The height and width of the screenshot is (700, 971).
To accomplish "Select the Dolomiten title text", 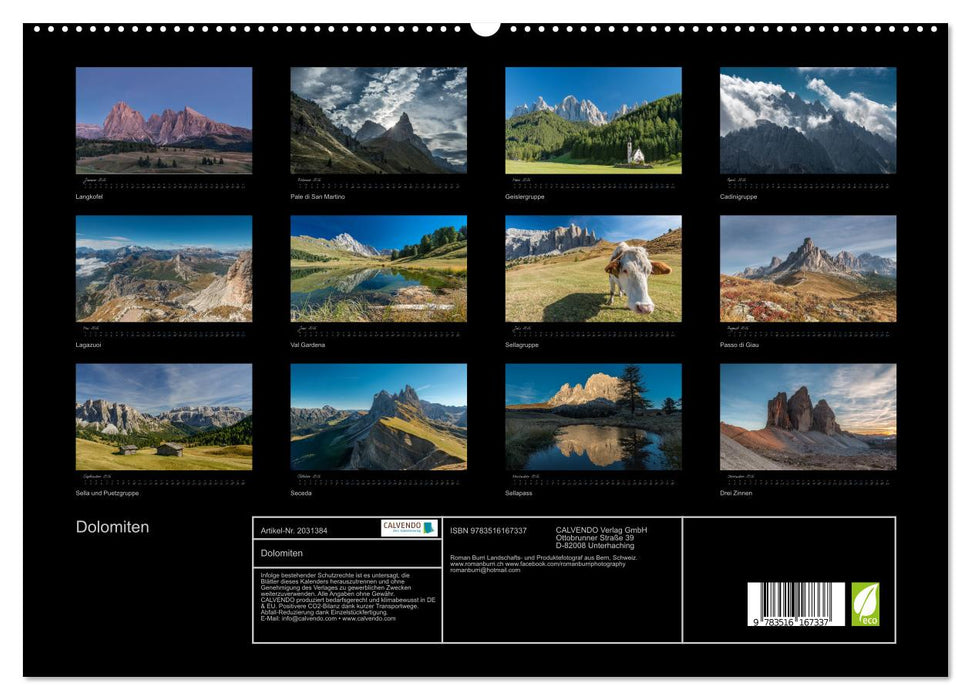I will pos(112,527).
